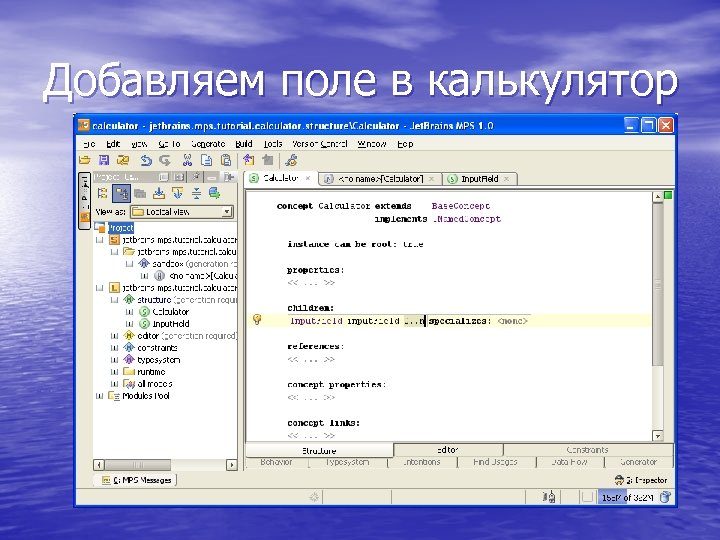Open the Inspector tool window button
Image resolution: width=720 pixels, height=540 pixels.
641,480
